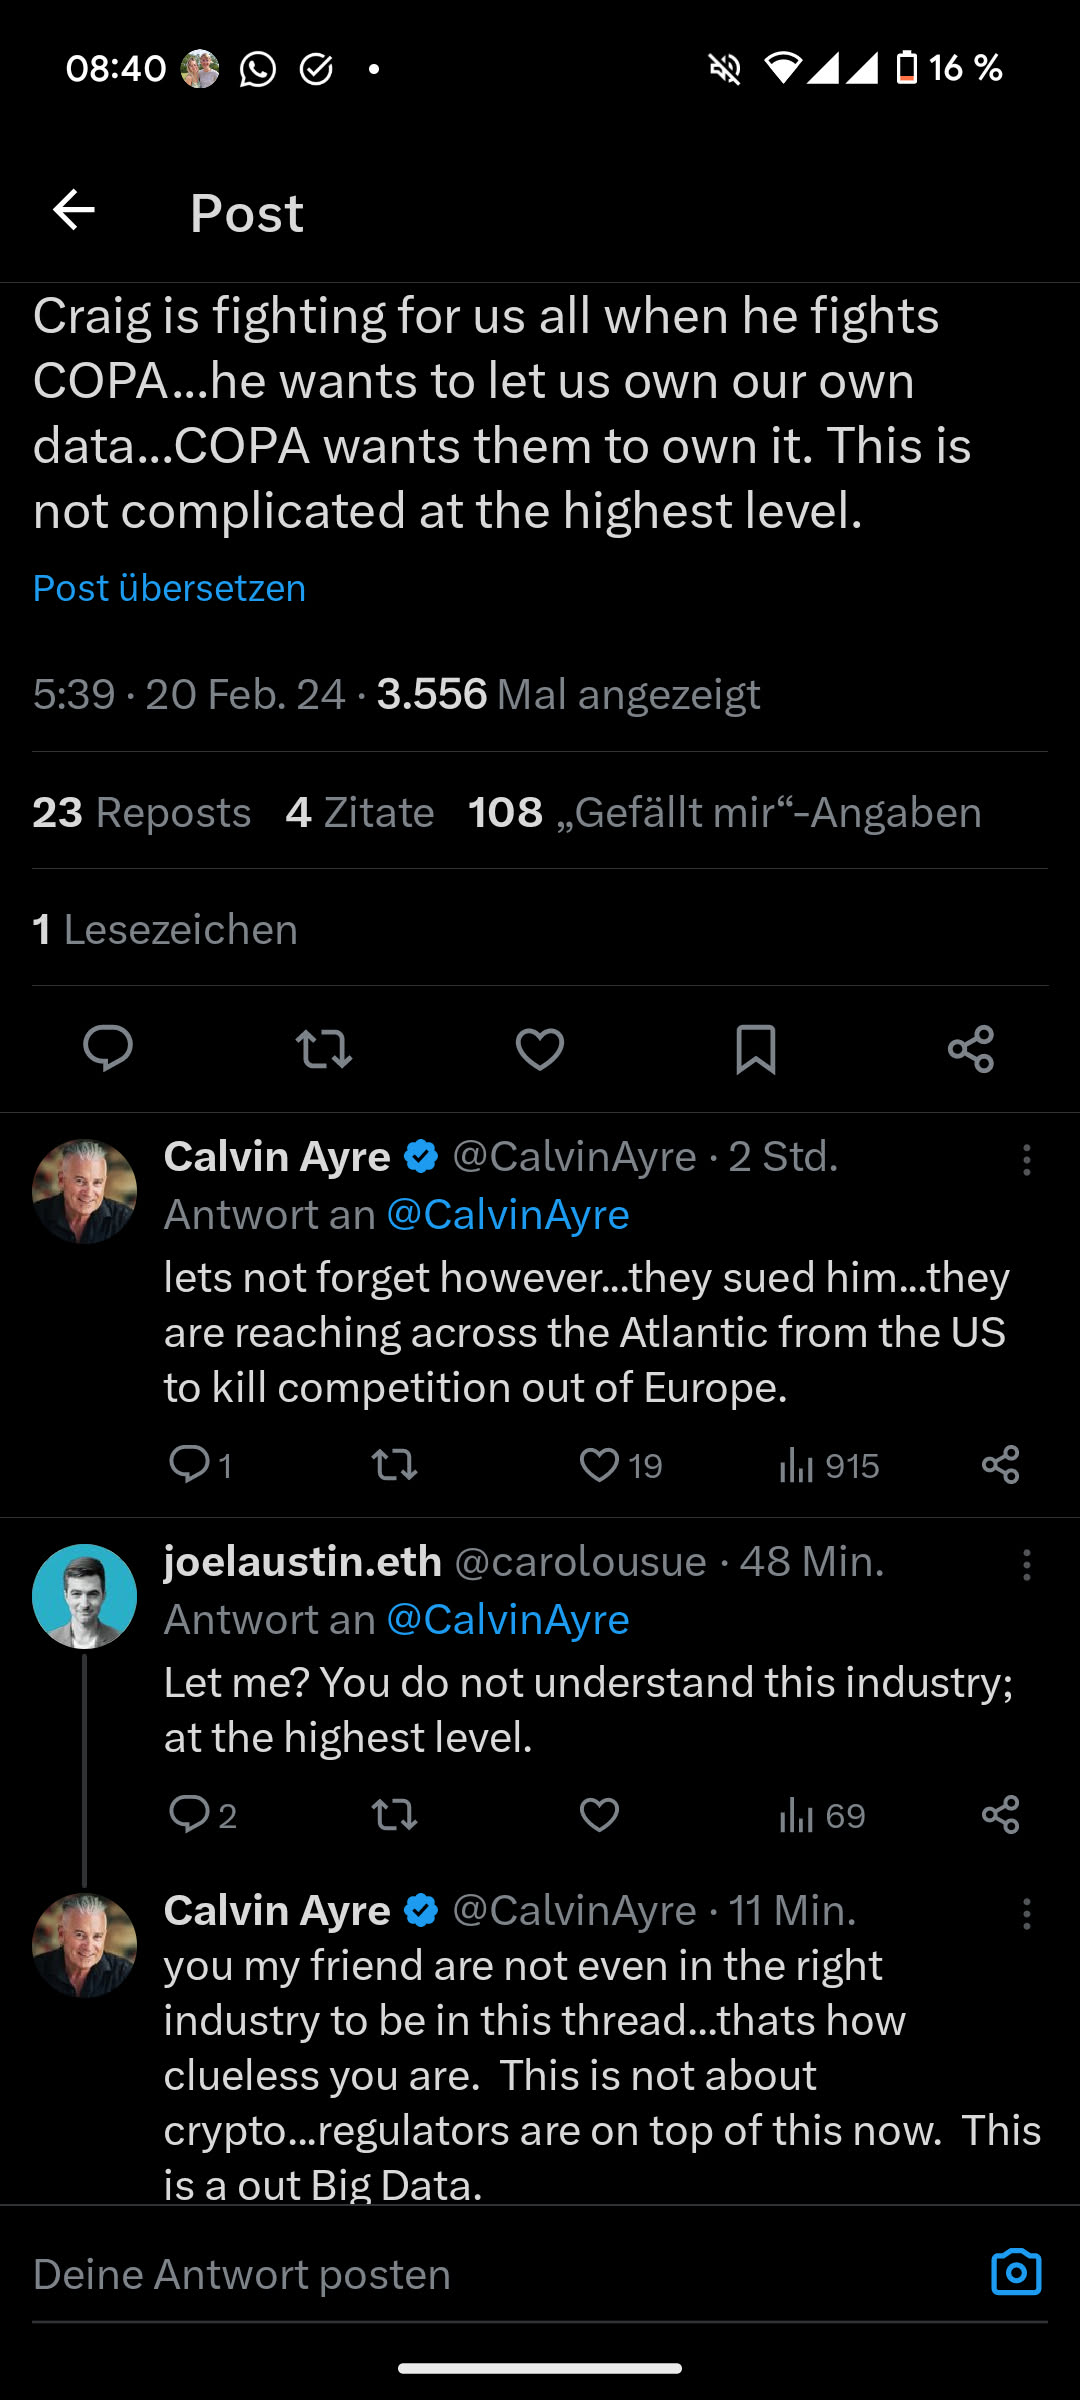This screenshot has height=2400, width=1080.
Task: Open more options on Calvin Ayre's 2 Std. reply
Action: (x=1026, y=1160)
